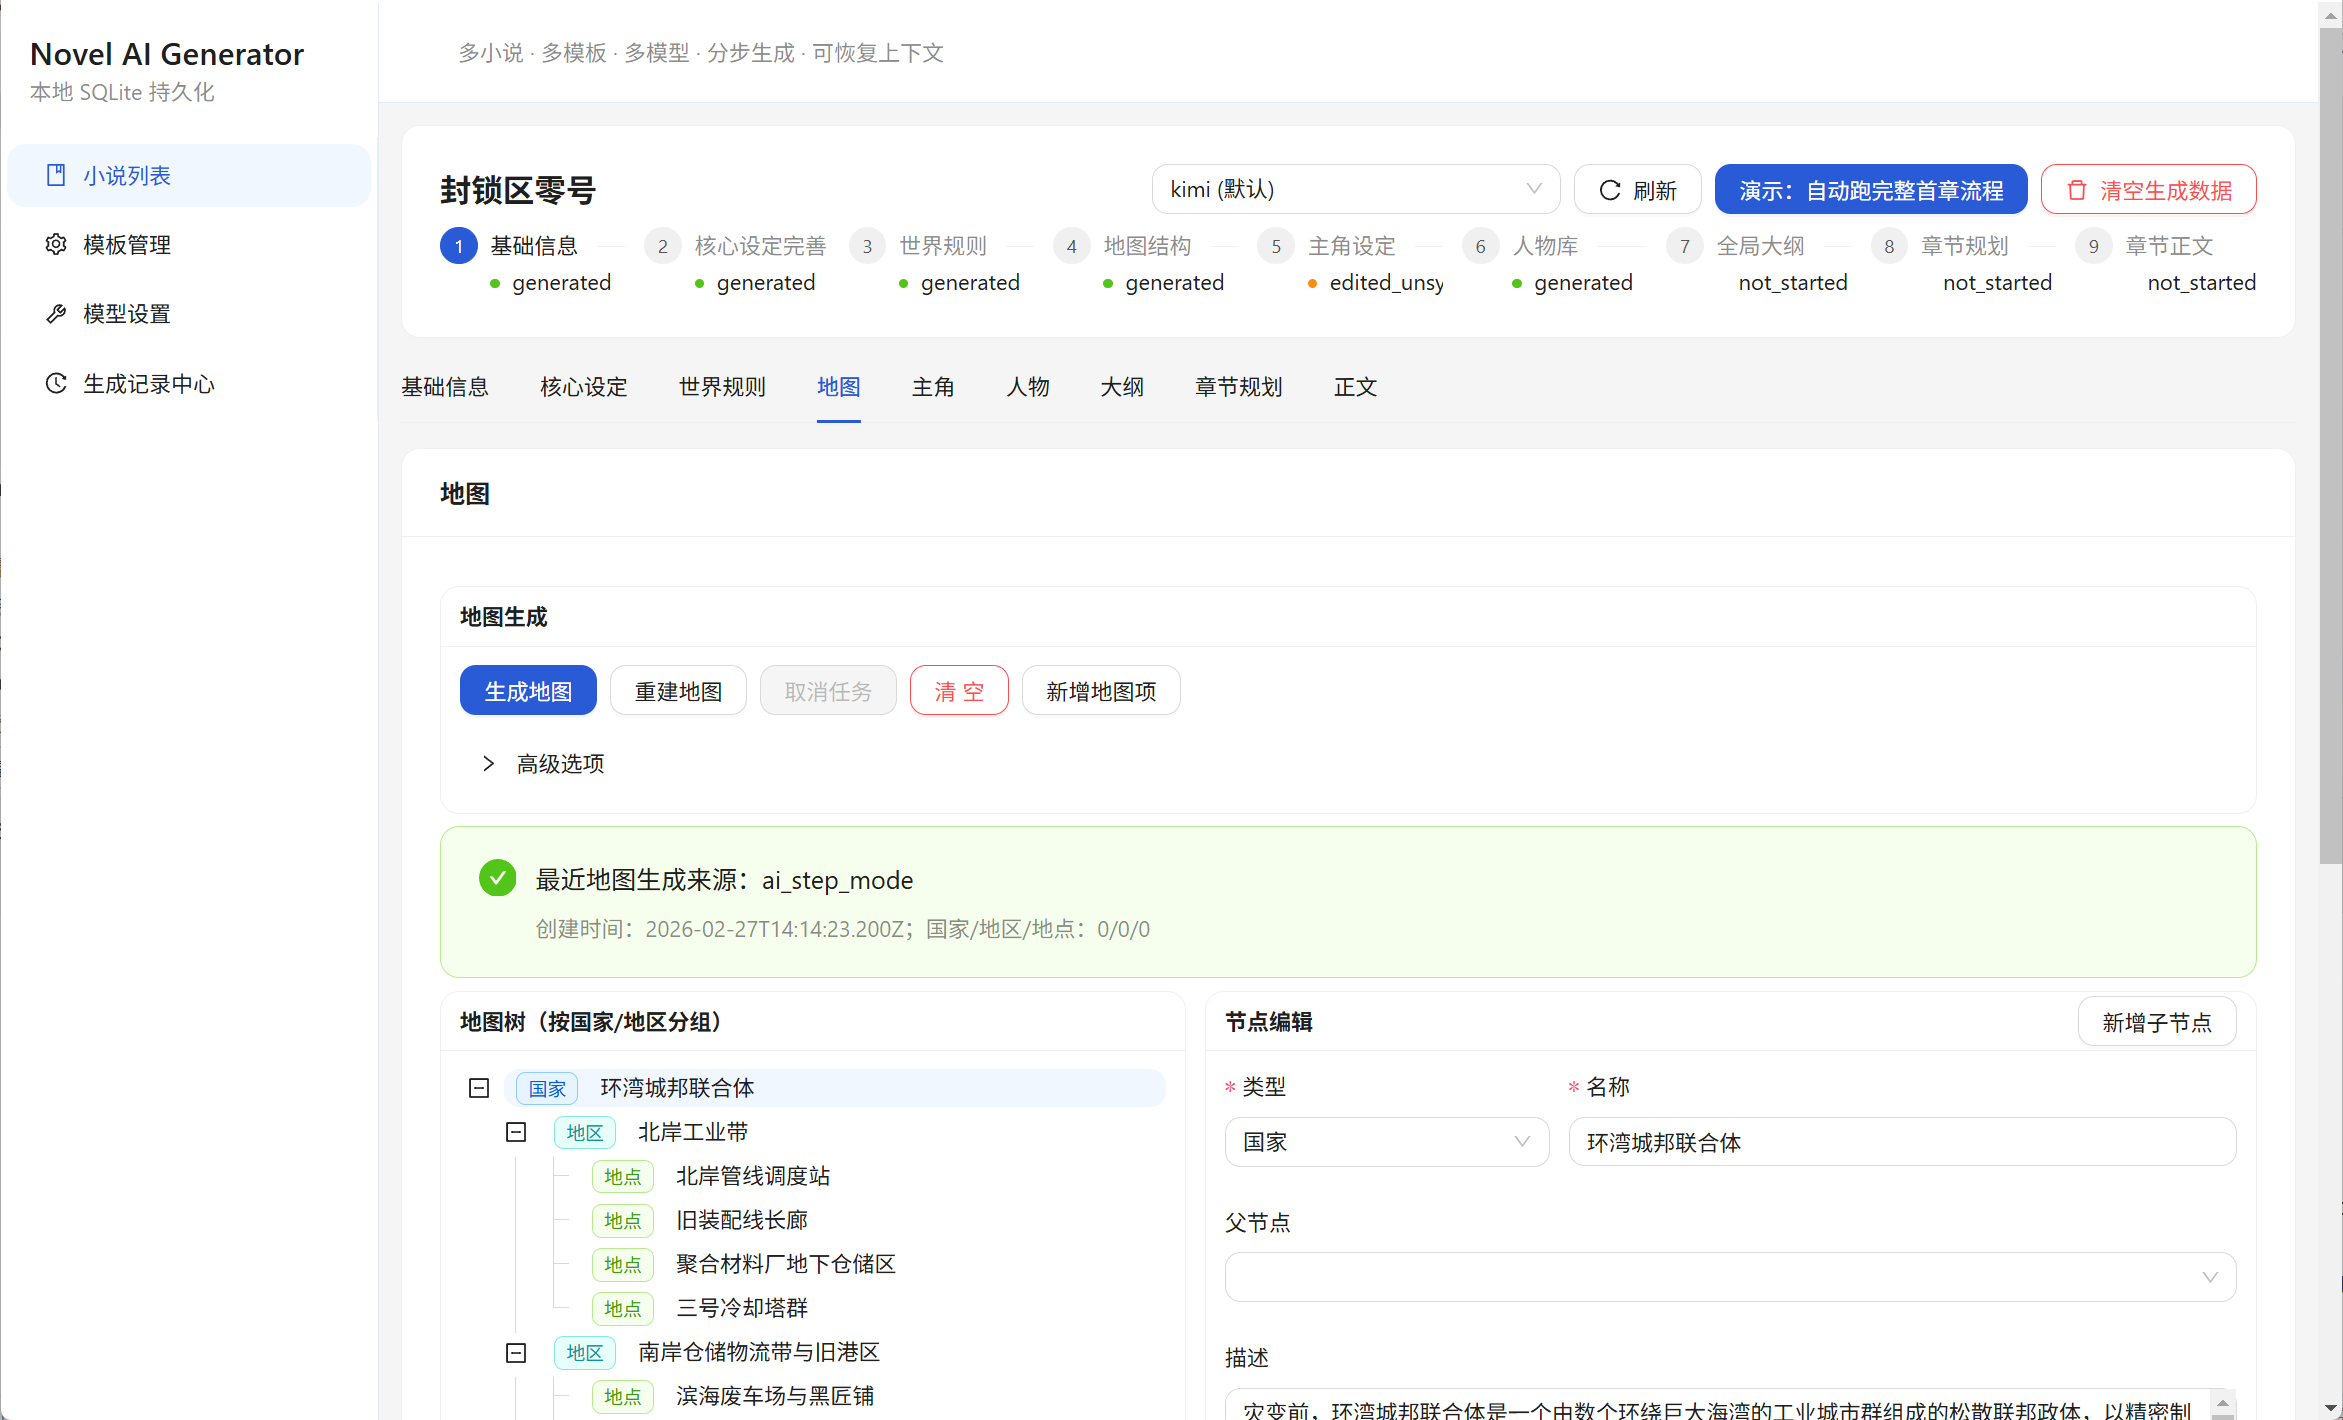
Task: Click the 生成地图 button
Action: tap(528, 690)
